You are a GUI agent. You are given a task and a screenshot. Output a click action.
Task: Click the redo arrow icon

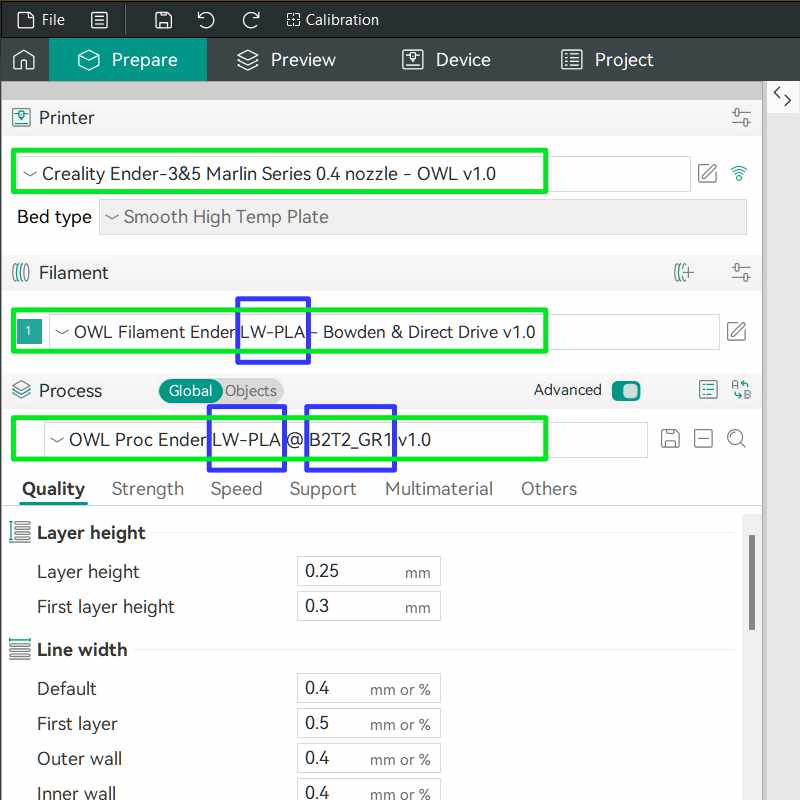(x=251, y=20)
